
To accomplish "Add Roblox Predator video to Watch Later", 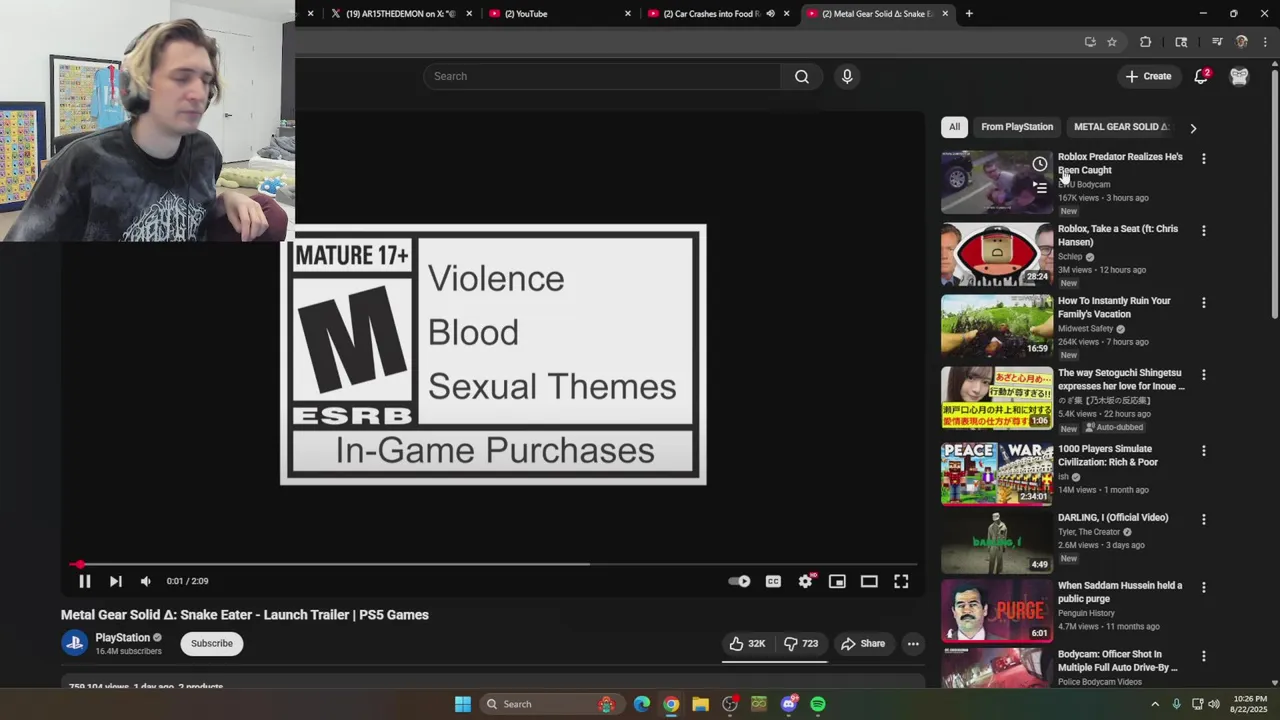I will pos(1040,164).
